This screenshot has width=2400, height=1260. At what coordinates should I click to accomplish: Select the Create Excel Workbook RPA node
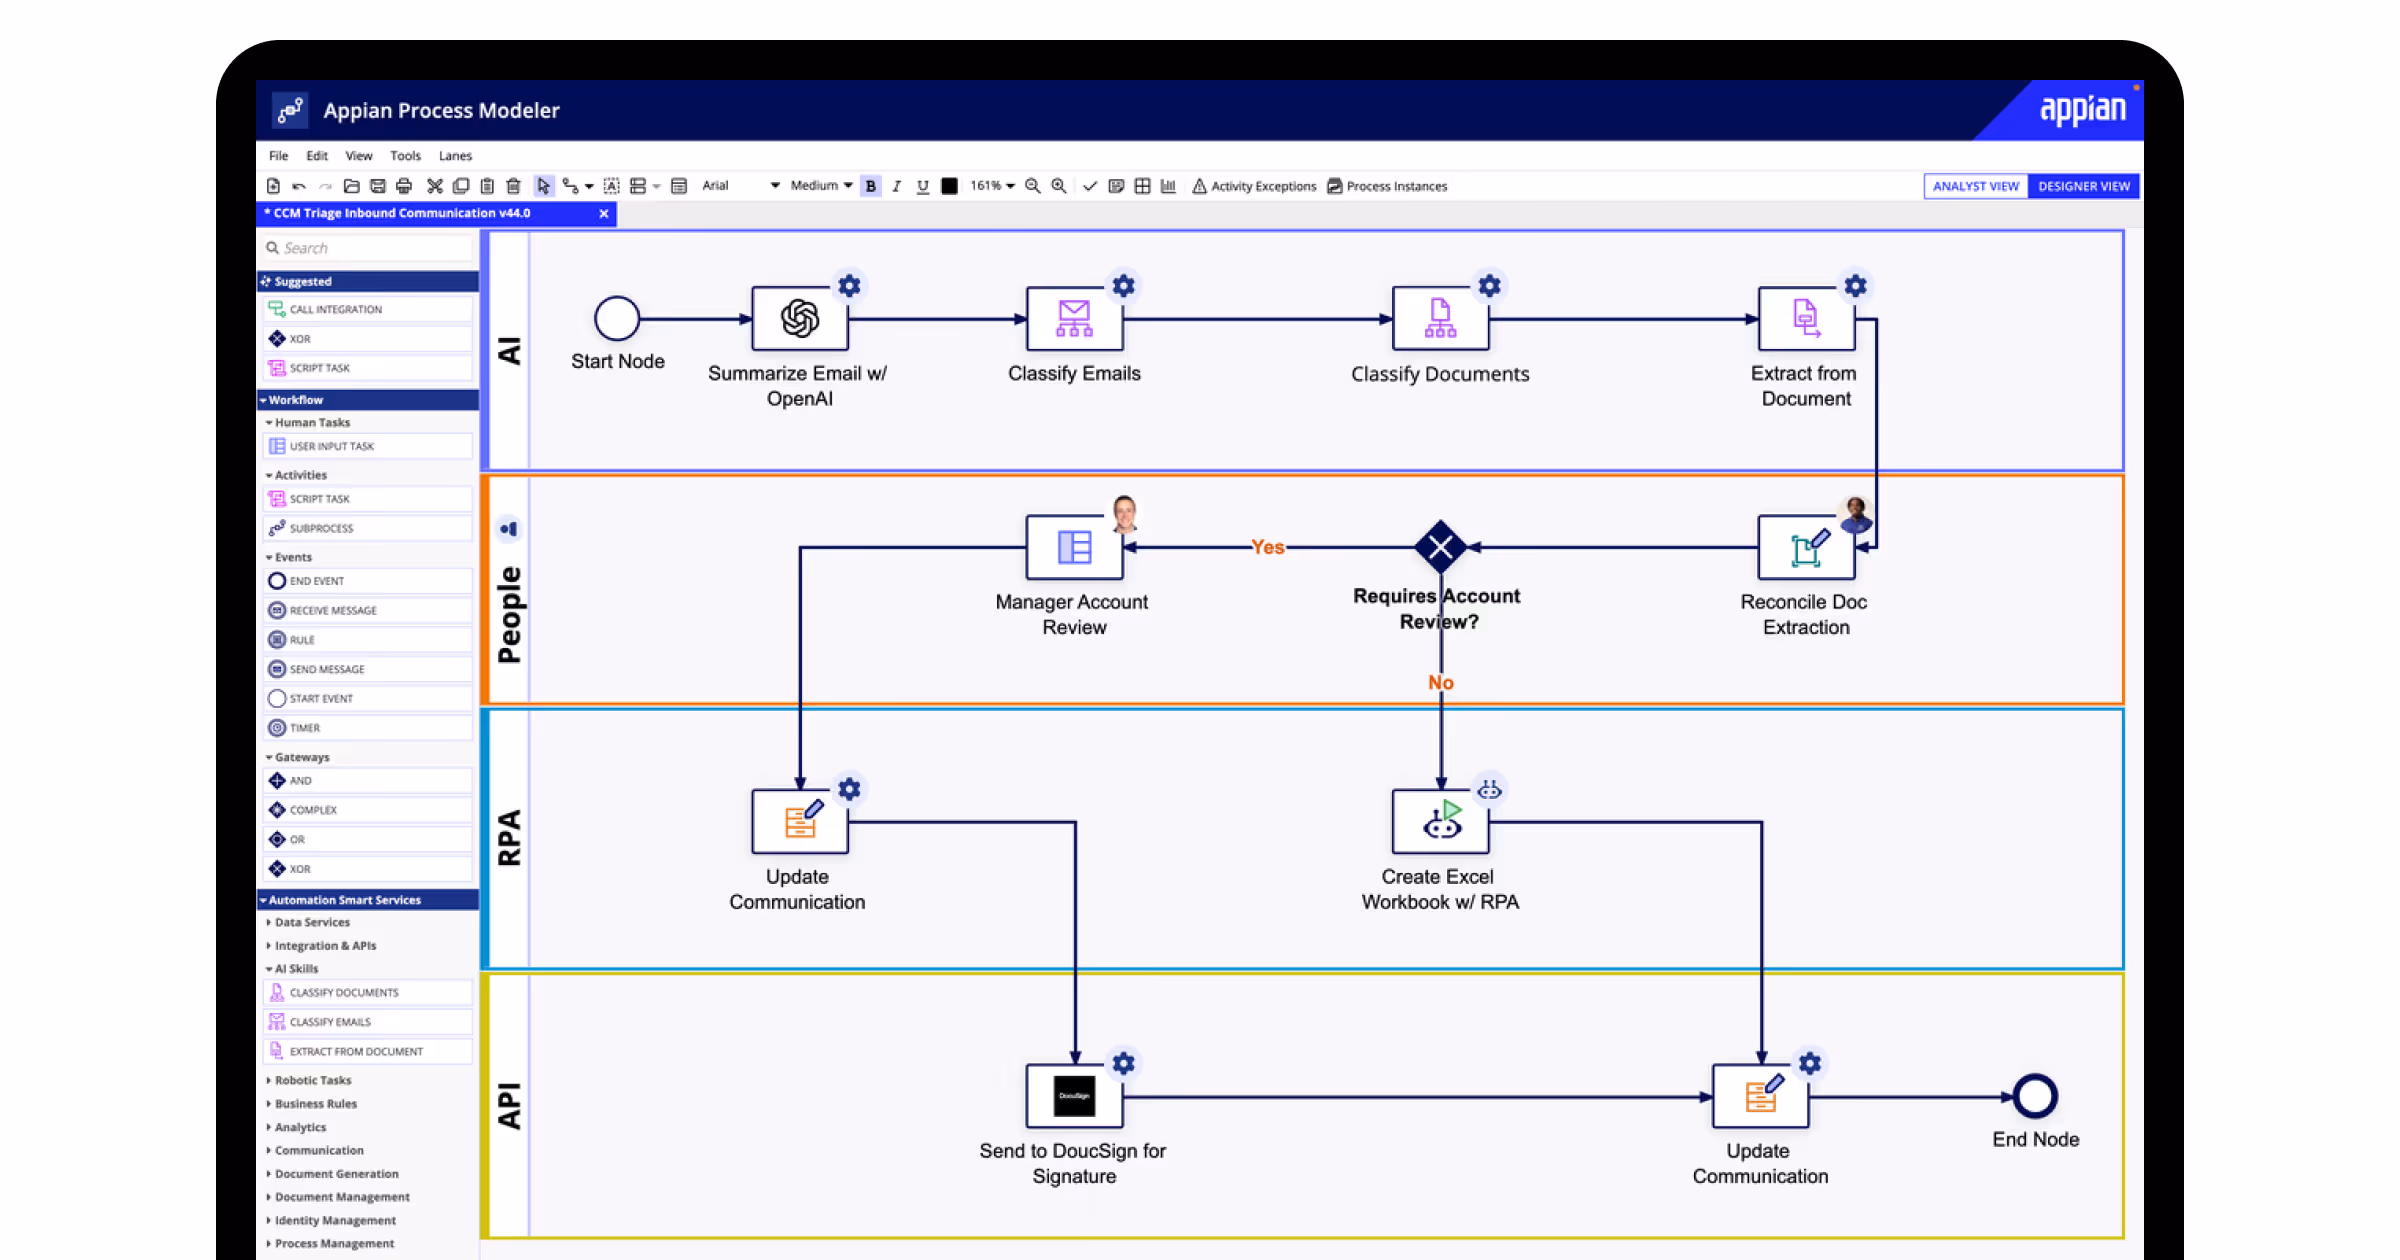point(1440,822)
